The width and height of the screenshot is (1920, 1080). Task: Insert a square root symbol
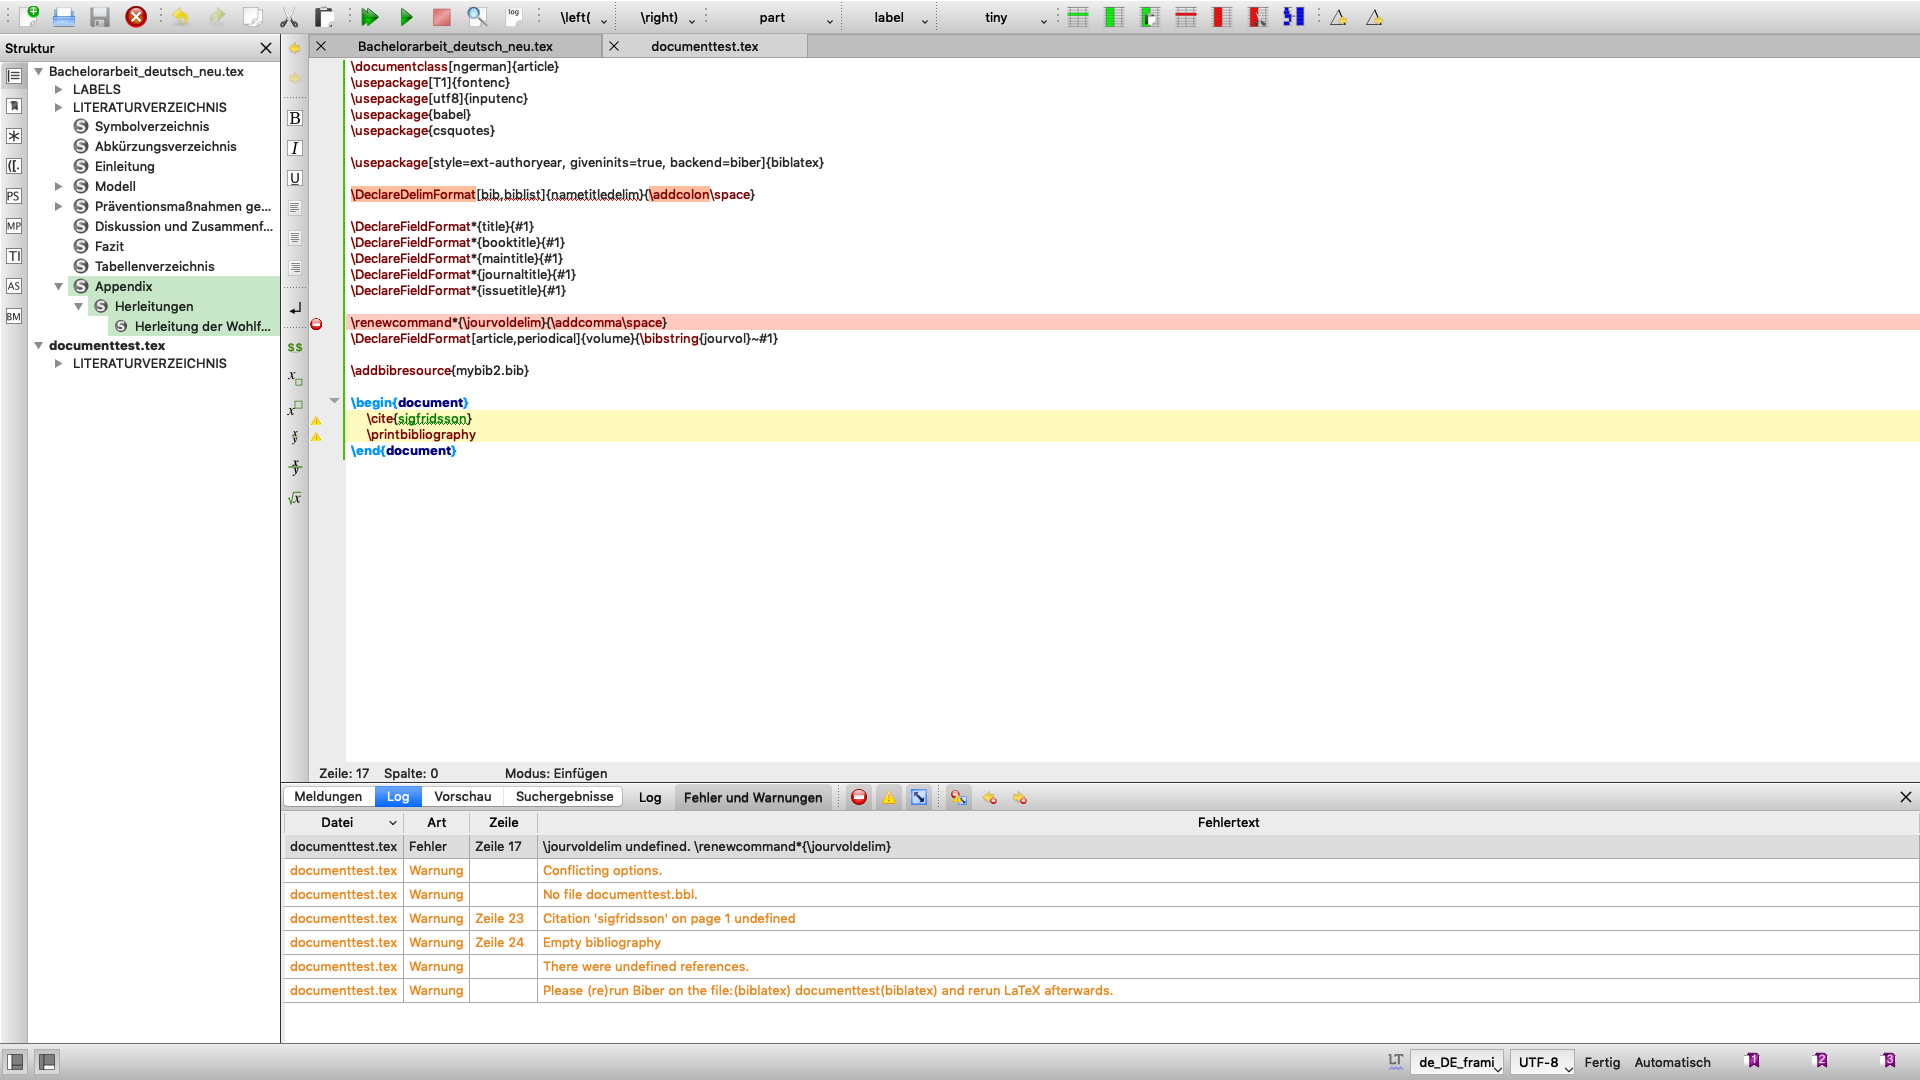pyautogui.click(x=295, y=498)
